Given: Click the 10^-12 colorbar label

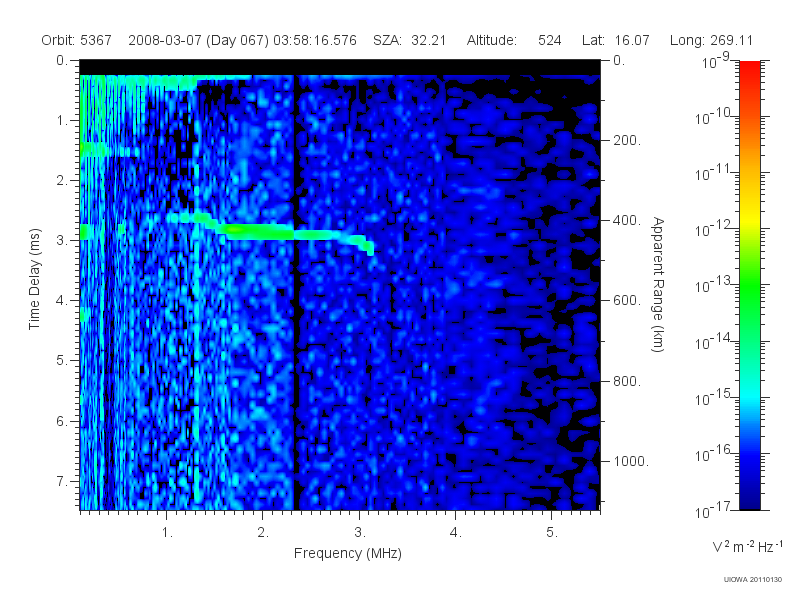Looking at the screenshot, I should coord(713,229).
